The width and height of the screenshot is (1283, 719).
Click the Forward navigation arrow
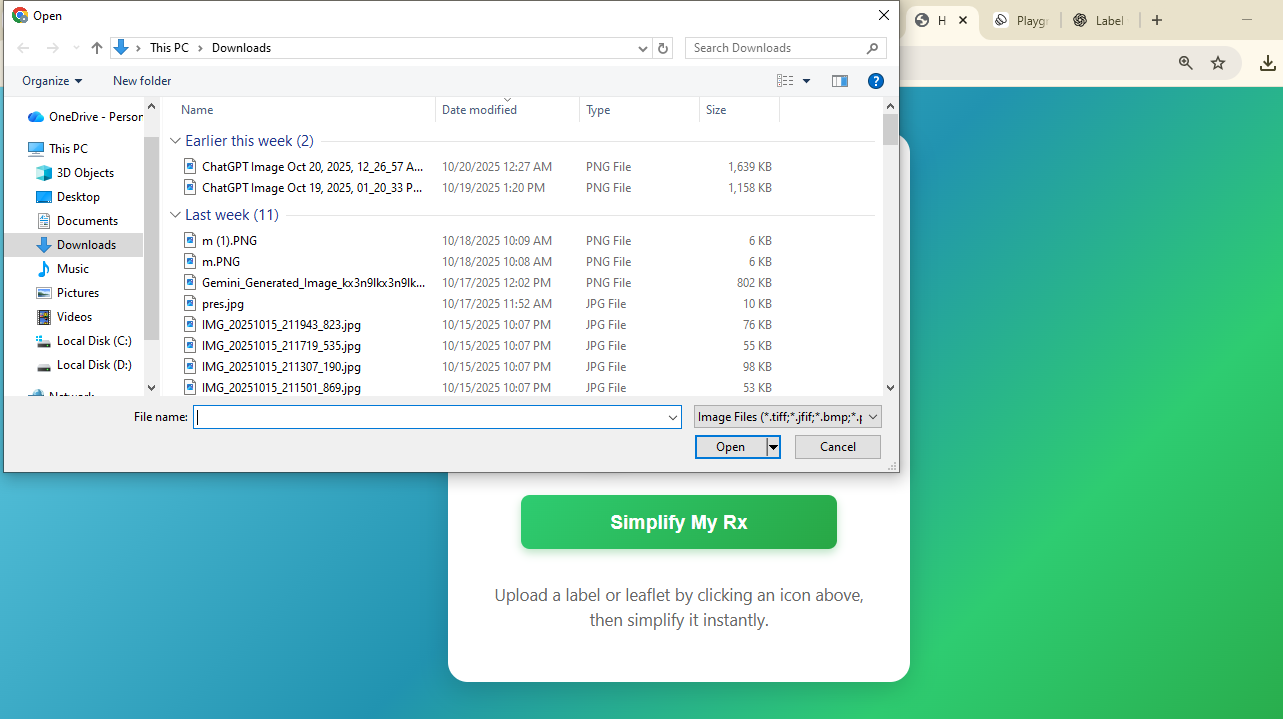[52, 48]
